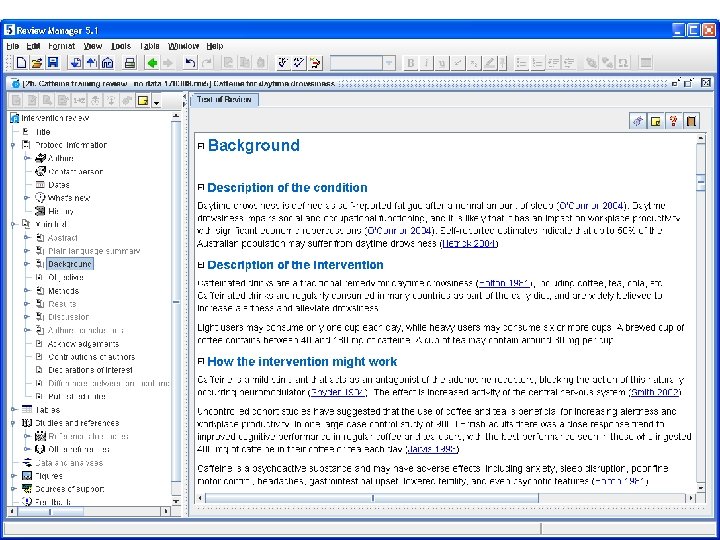The width and height of the screenshot is (720, 540).
Task: Go back using the green arrow icon
Action: click(x=152, y=63)
